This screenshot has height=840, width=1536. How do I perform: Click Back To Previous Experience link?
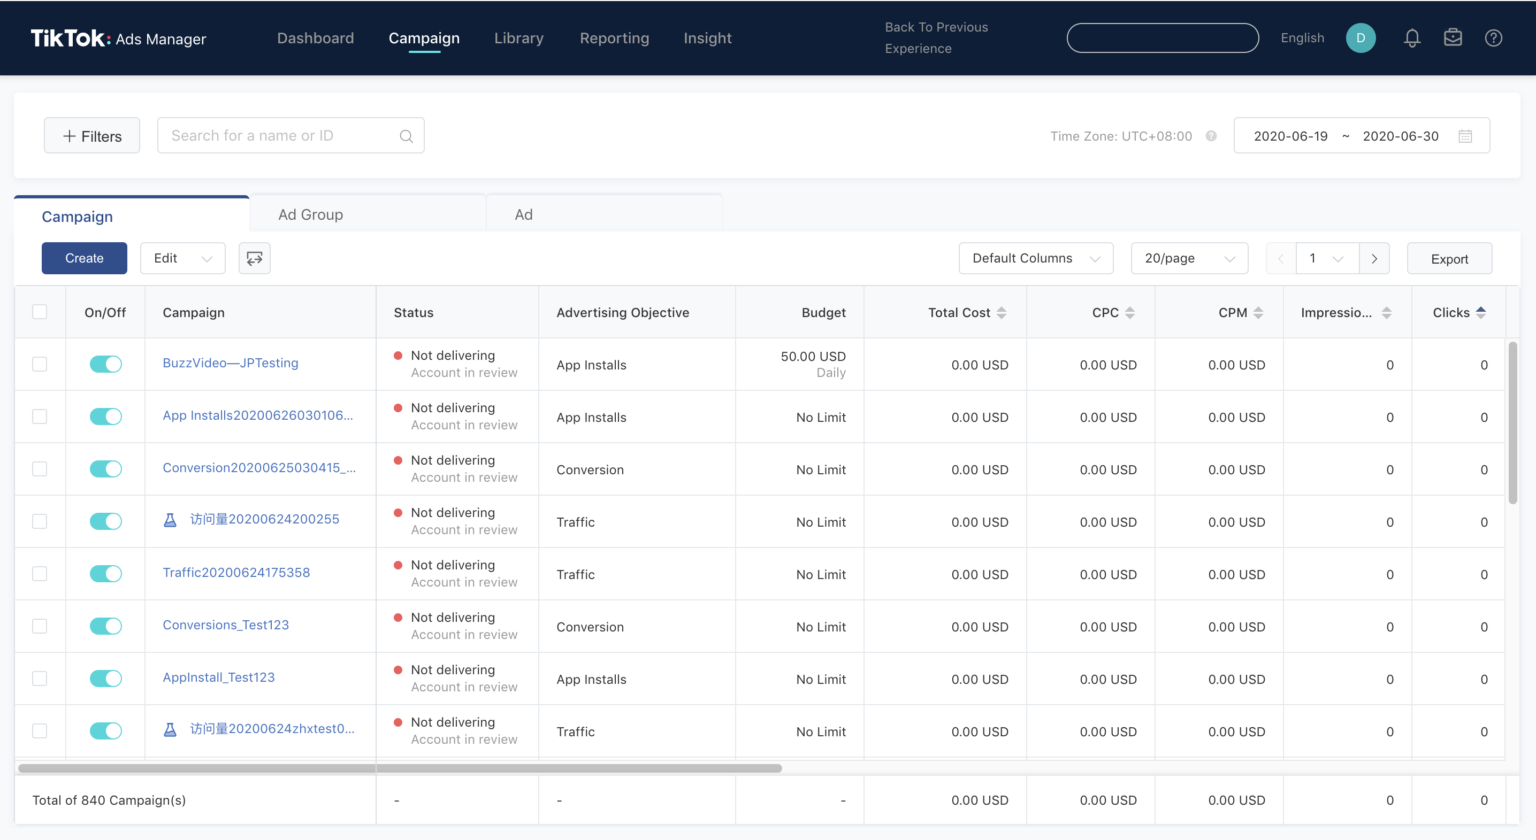click(x=936, y=38)
